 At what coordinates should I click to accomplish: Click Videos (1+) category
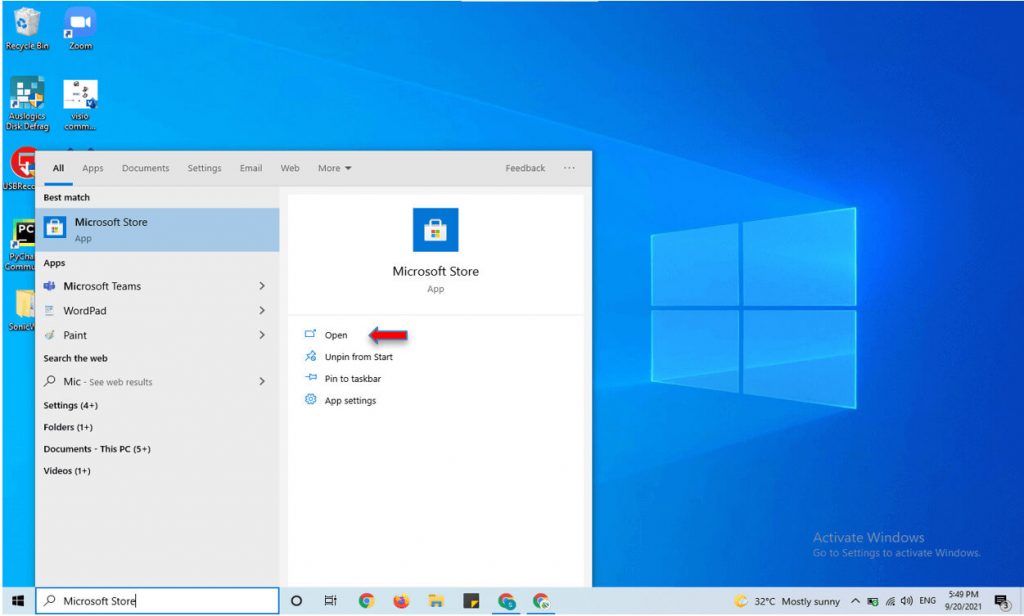[x=67, y=470]
